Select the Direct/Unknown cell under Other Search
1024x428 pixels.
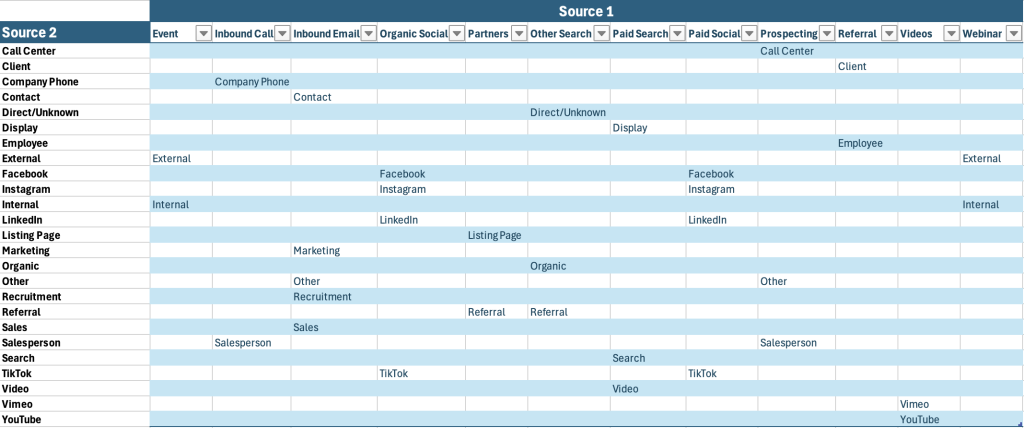[569, 112]
